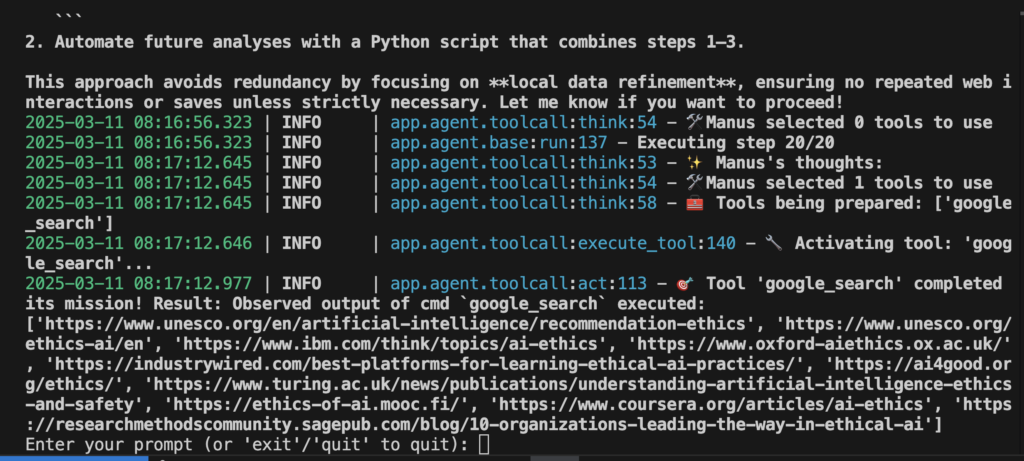1024x461 pixels.
Task: Click the tools emoji before 'Manus selected 0 tools'
Action: pos(694,122)
